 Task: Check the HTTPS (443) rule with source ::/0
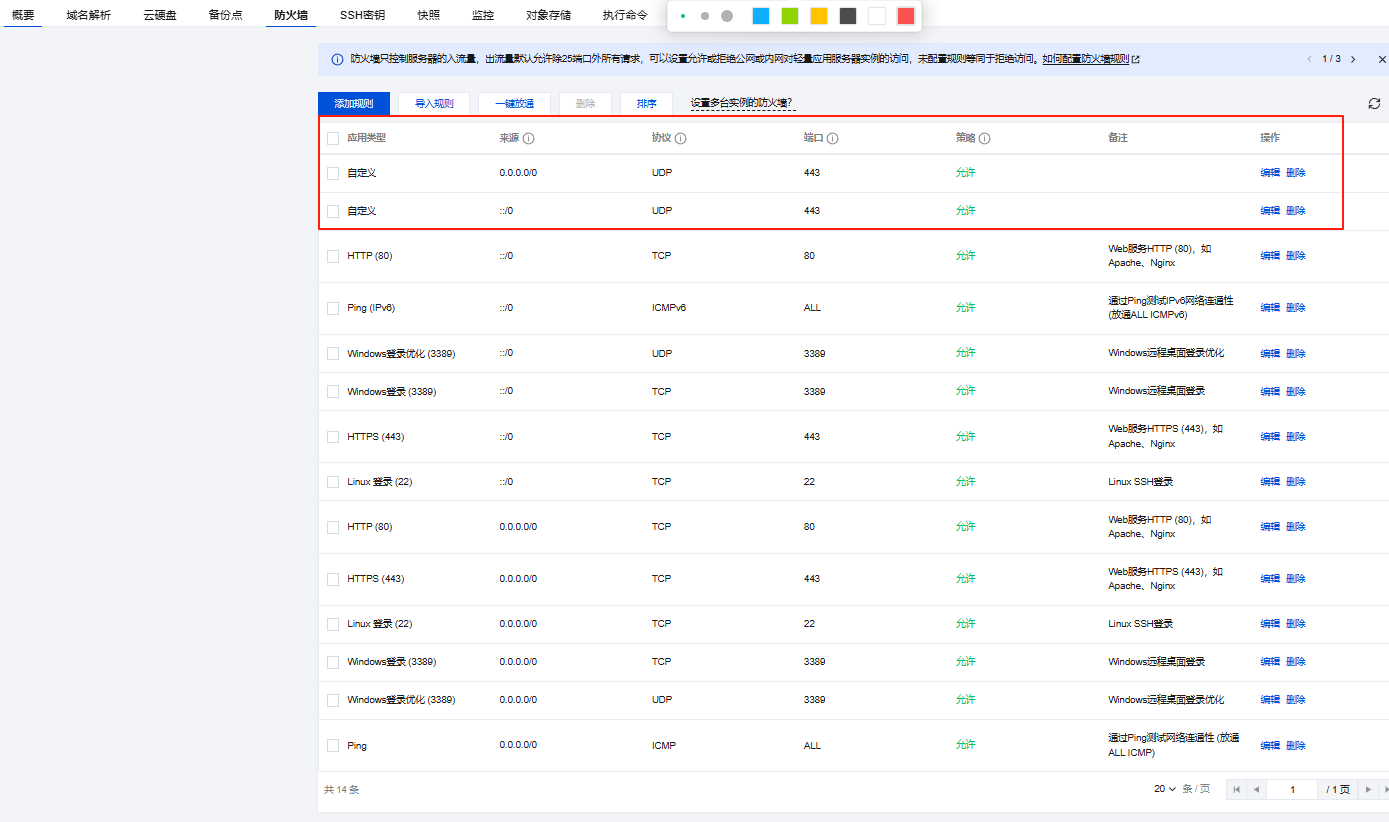[333, 437]
